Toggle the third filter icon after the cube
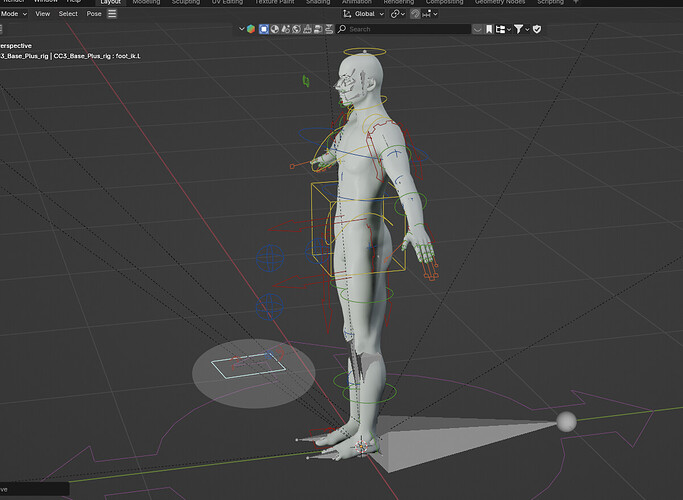This screenshot has width=683, height=500. (x=286, y=29)
